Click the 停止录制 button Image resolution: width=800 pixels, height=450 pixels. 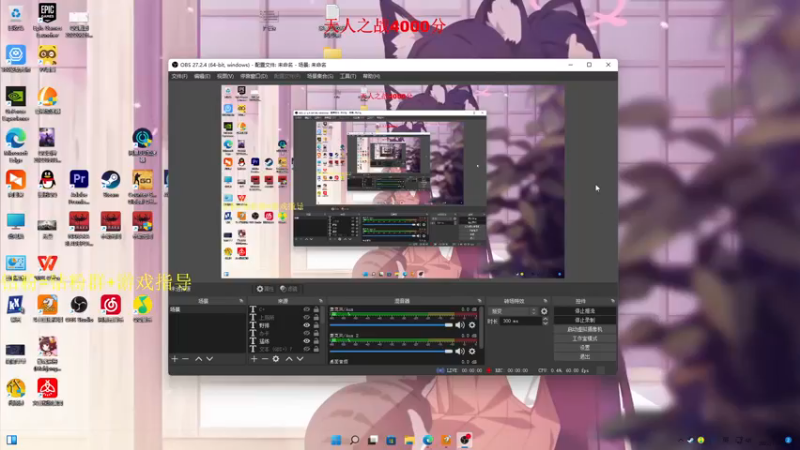(585, 320)
